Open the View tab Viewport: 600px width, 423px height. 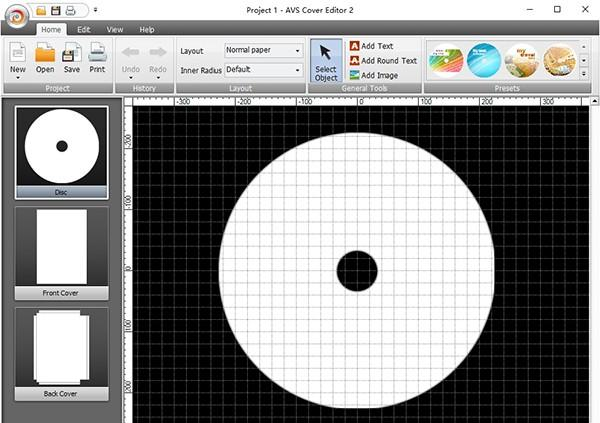(x=115, y=30)
